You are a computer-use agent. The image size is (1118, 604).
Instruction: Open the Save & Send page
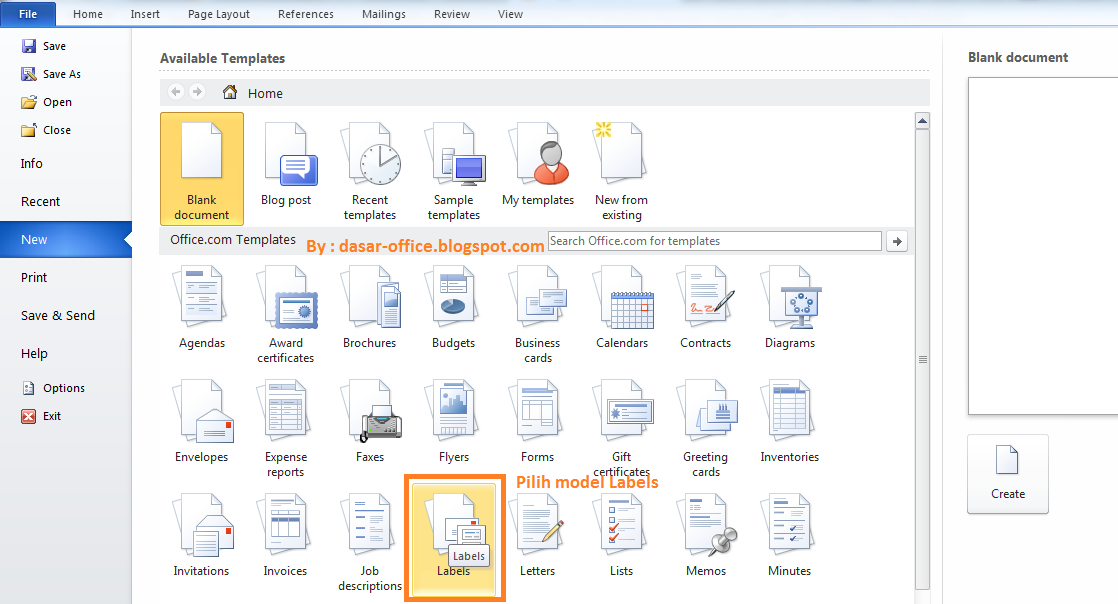[x=58, y=315]
